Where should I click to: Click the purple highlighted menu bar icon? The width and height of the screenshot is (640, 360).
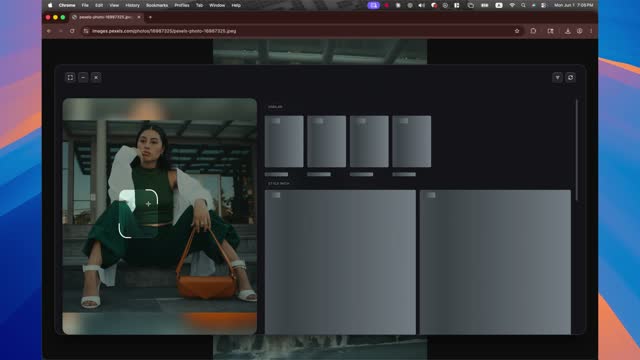pos(373,5)
